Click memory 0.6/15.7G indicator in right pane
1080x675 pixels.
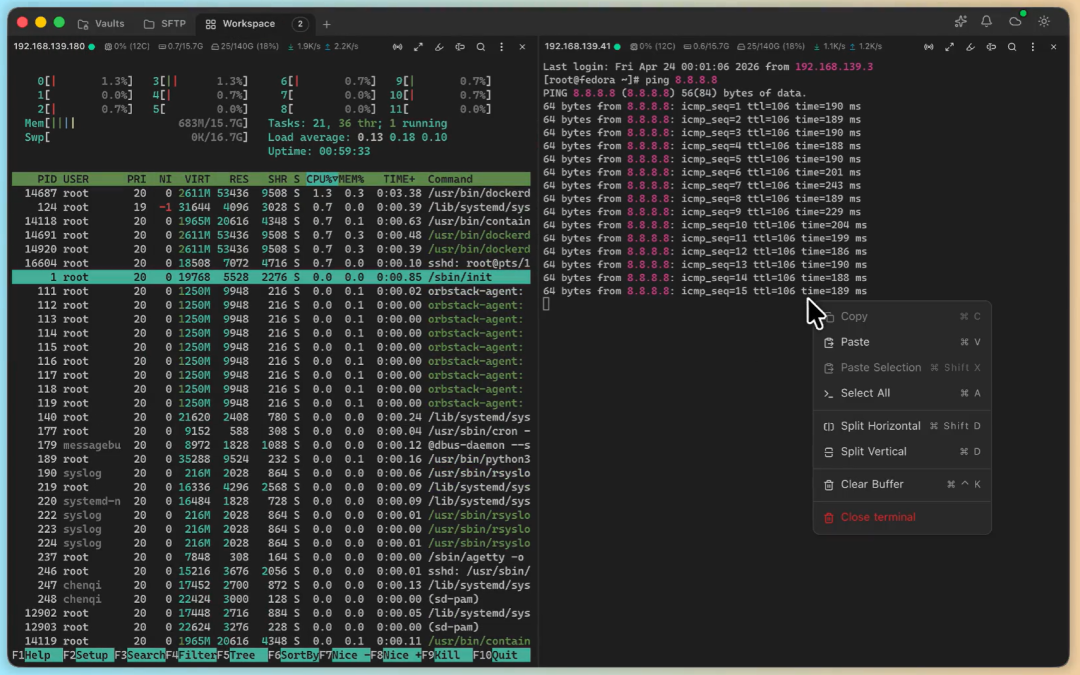[706, 47]
